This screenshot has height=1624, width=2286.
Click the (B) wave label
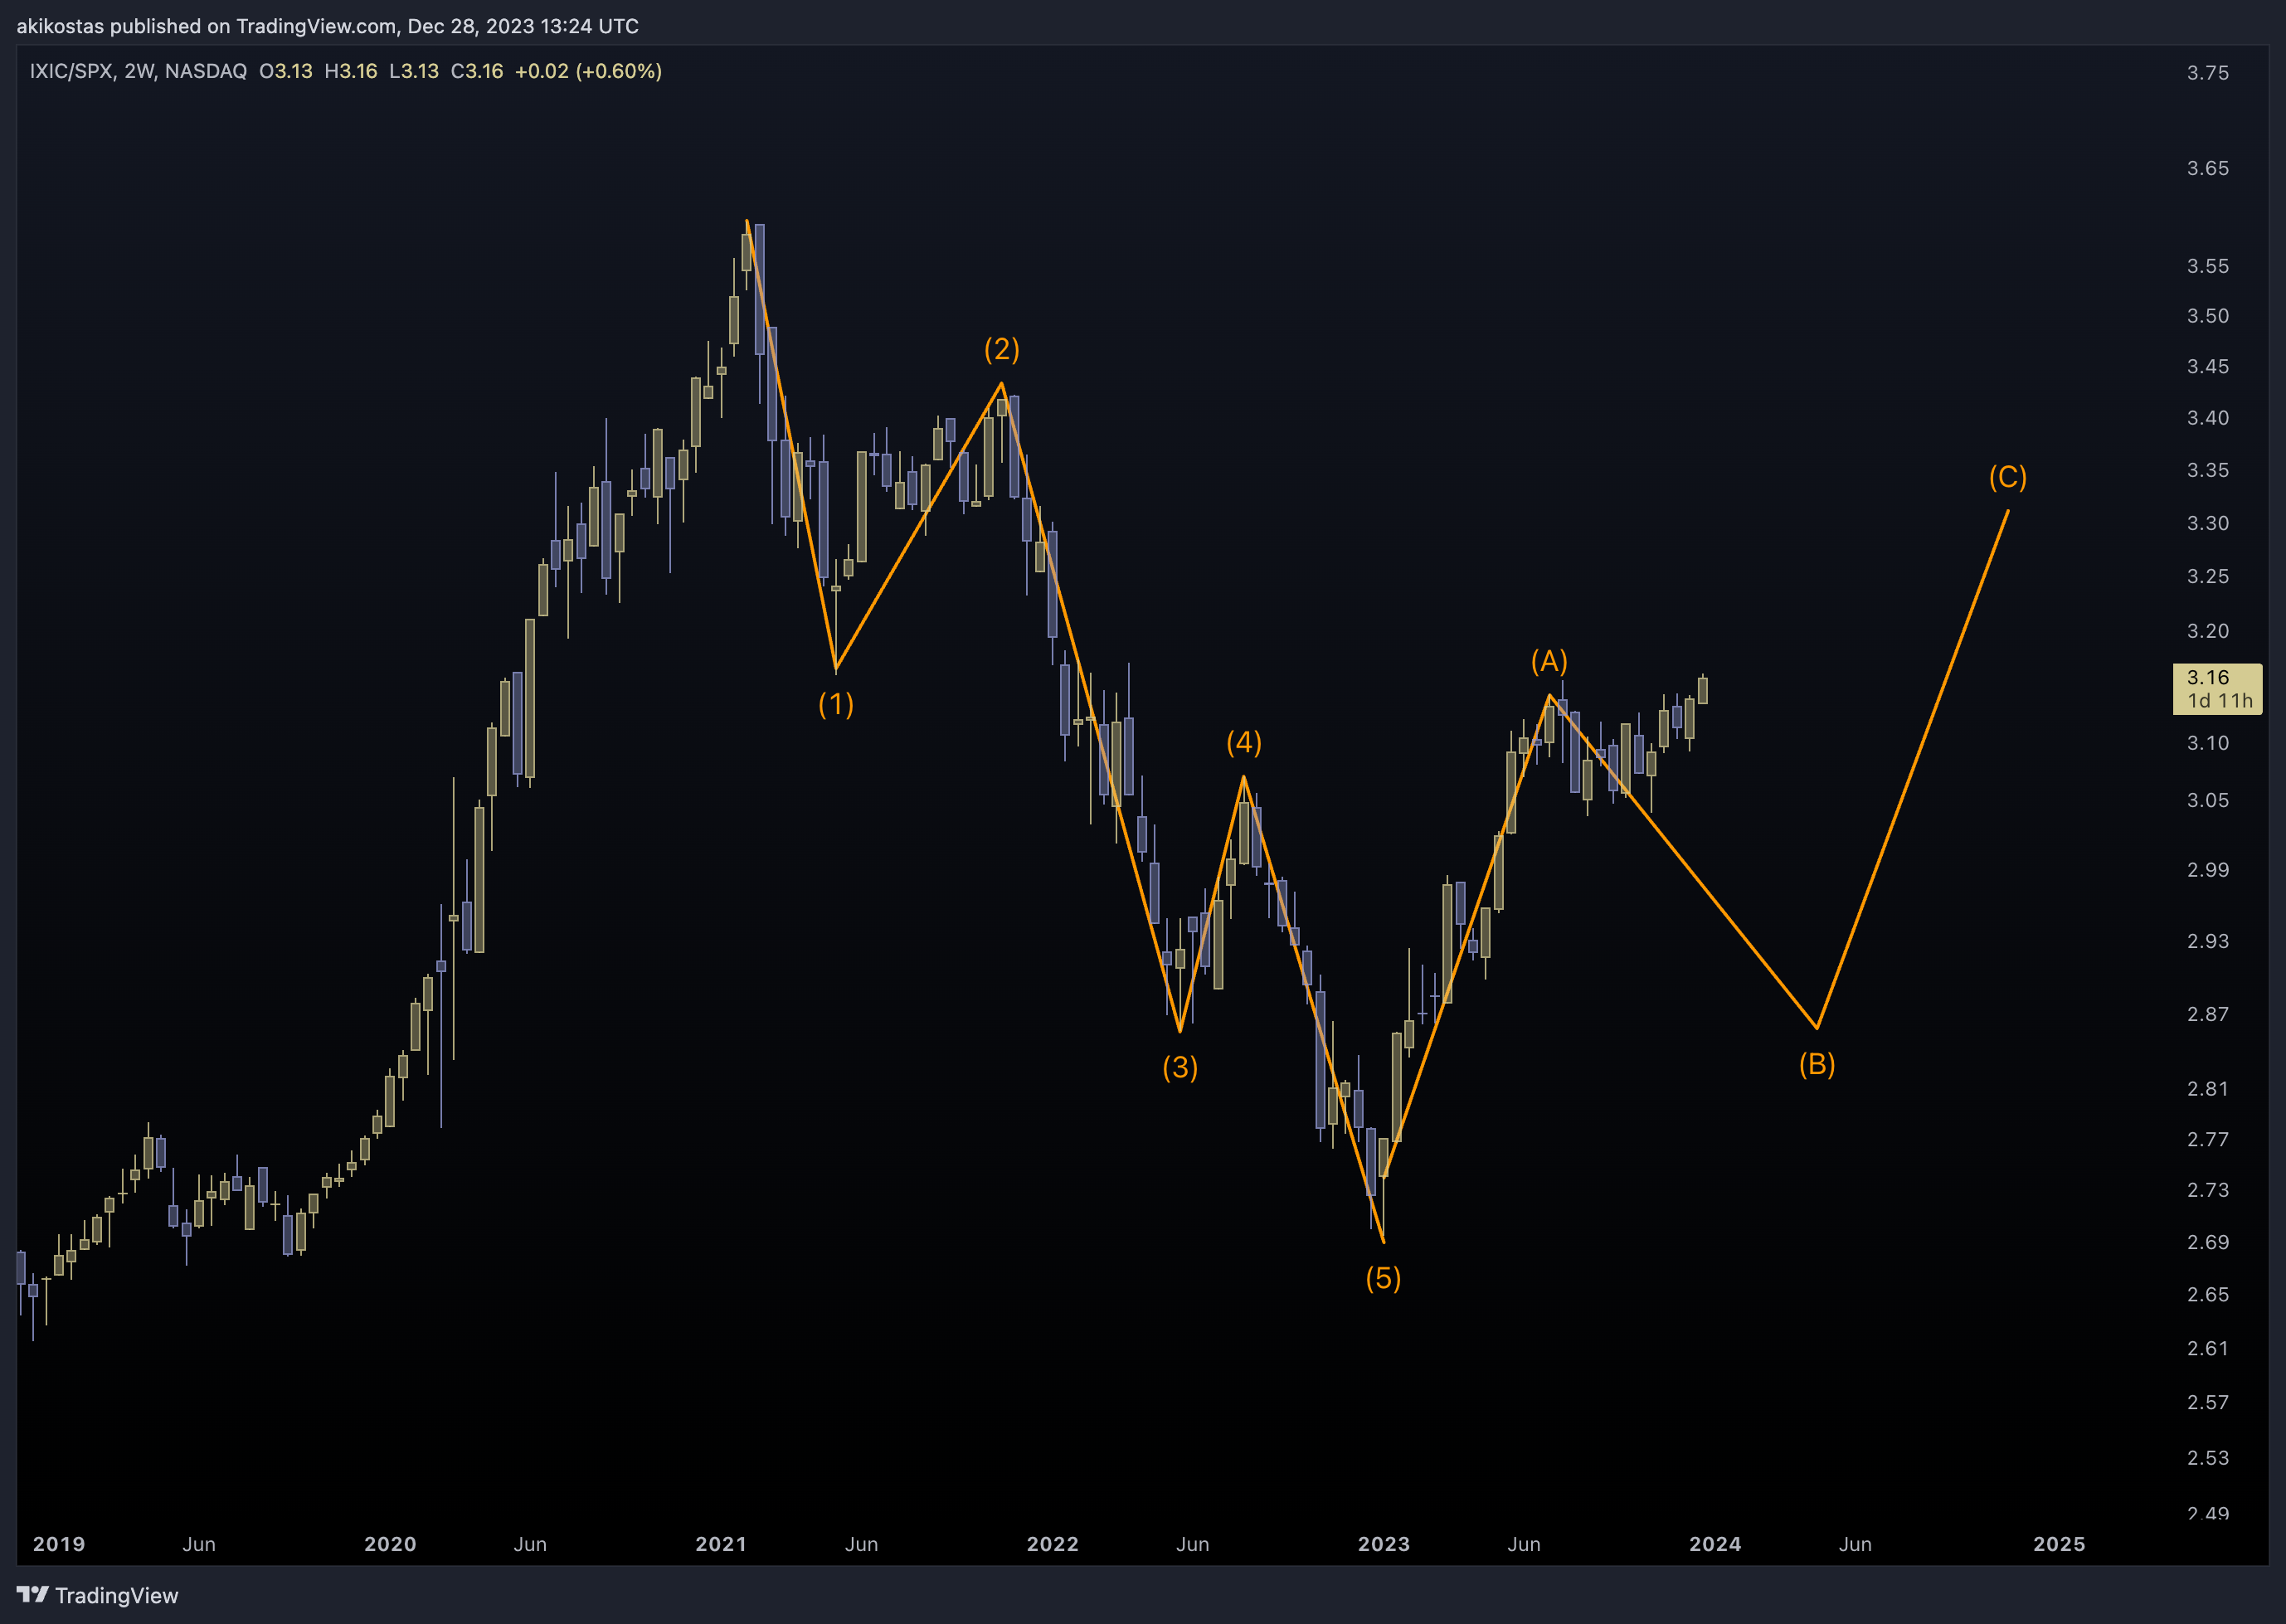[x=1817, y=1064]
